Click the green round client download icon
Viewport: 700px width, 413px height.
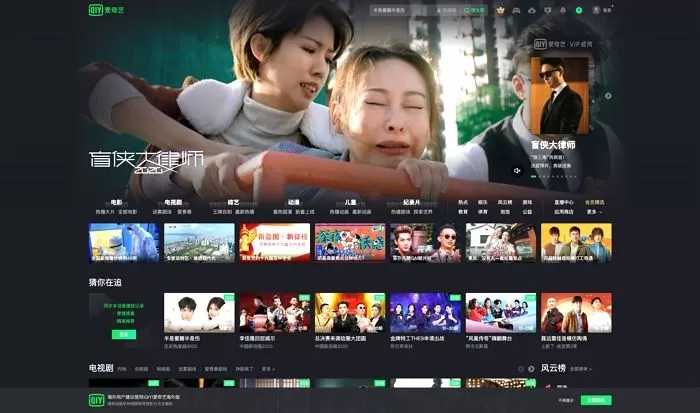pyautogui.click(x=579, y=10)
